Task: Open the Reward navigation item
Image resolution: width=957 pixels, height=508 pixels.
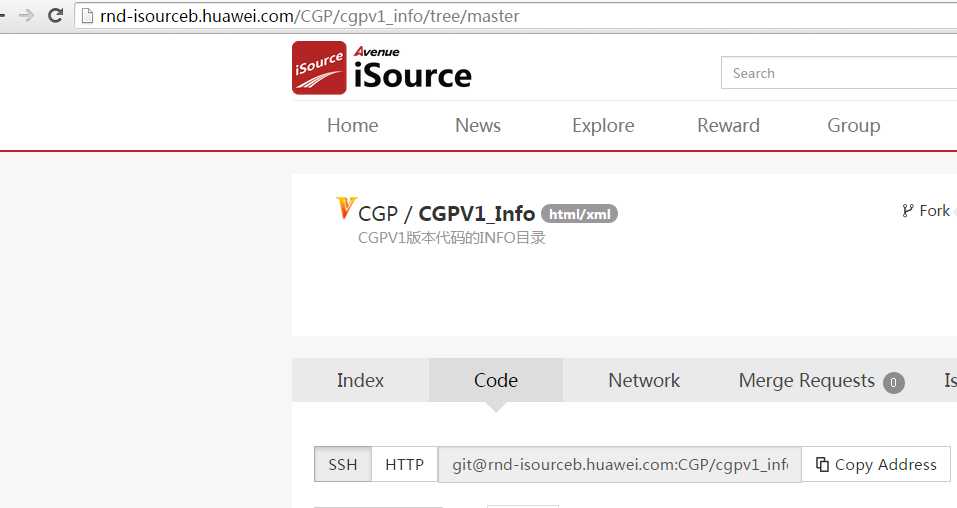Action: (x=728, y=125)
